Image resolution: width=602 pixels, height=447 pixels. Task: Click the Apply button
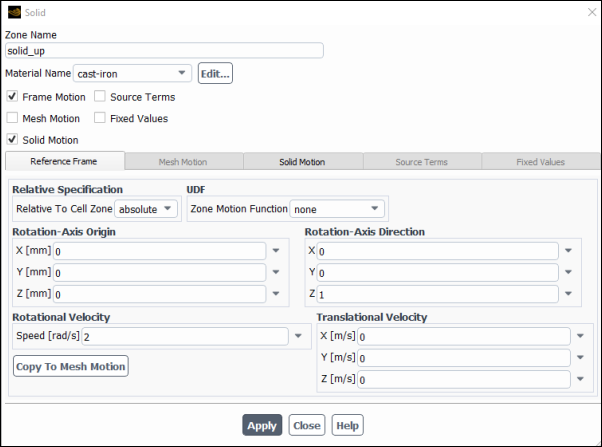pos(262,425)
